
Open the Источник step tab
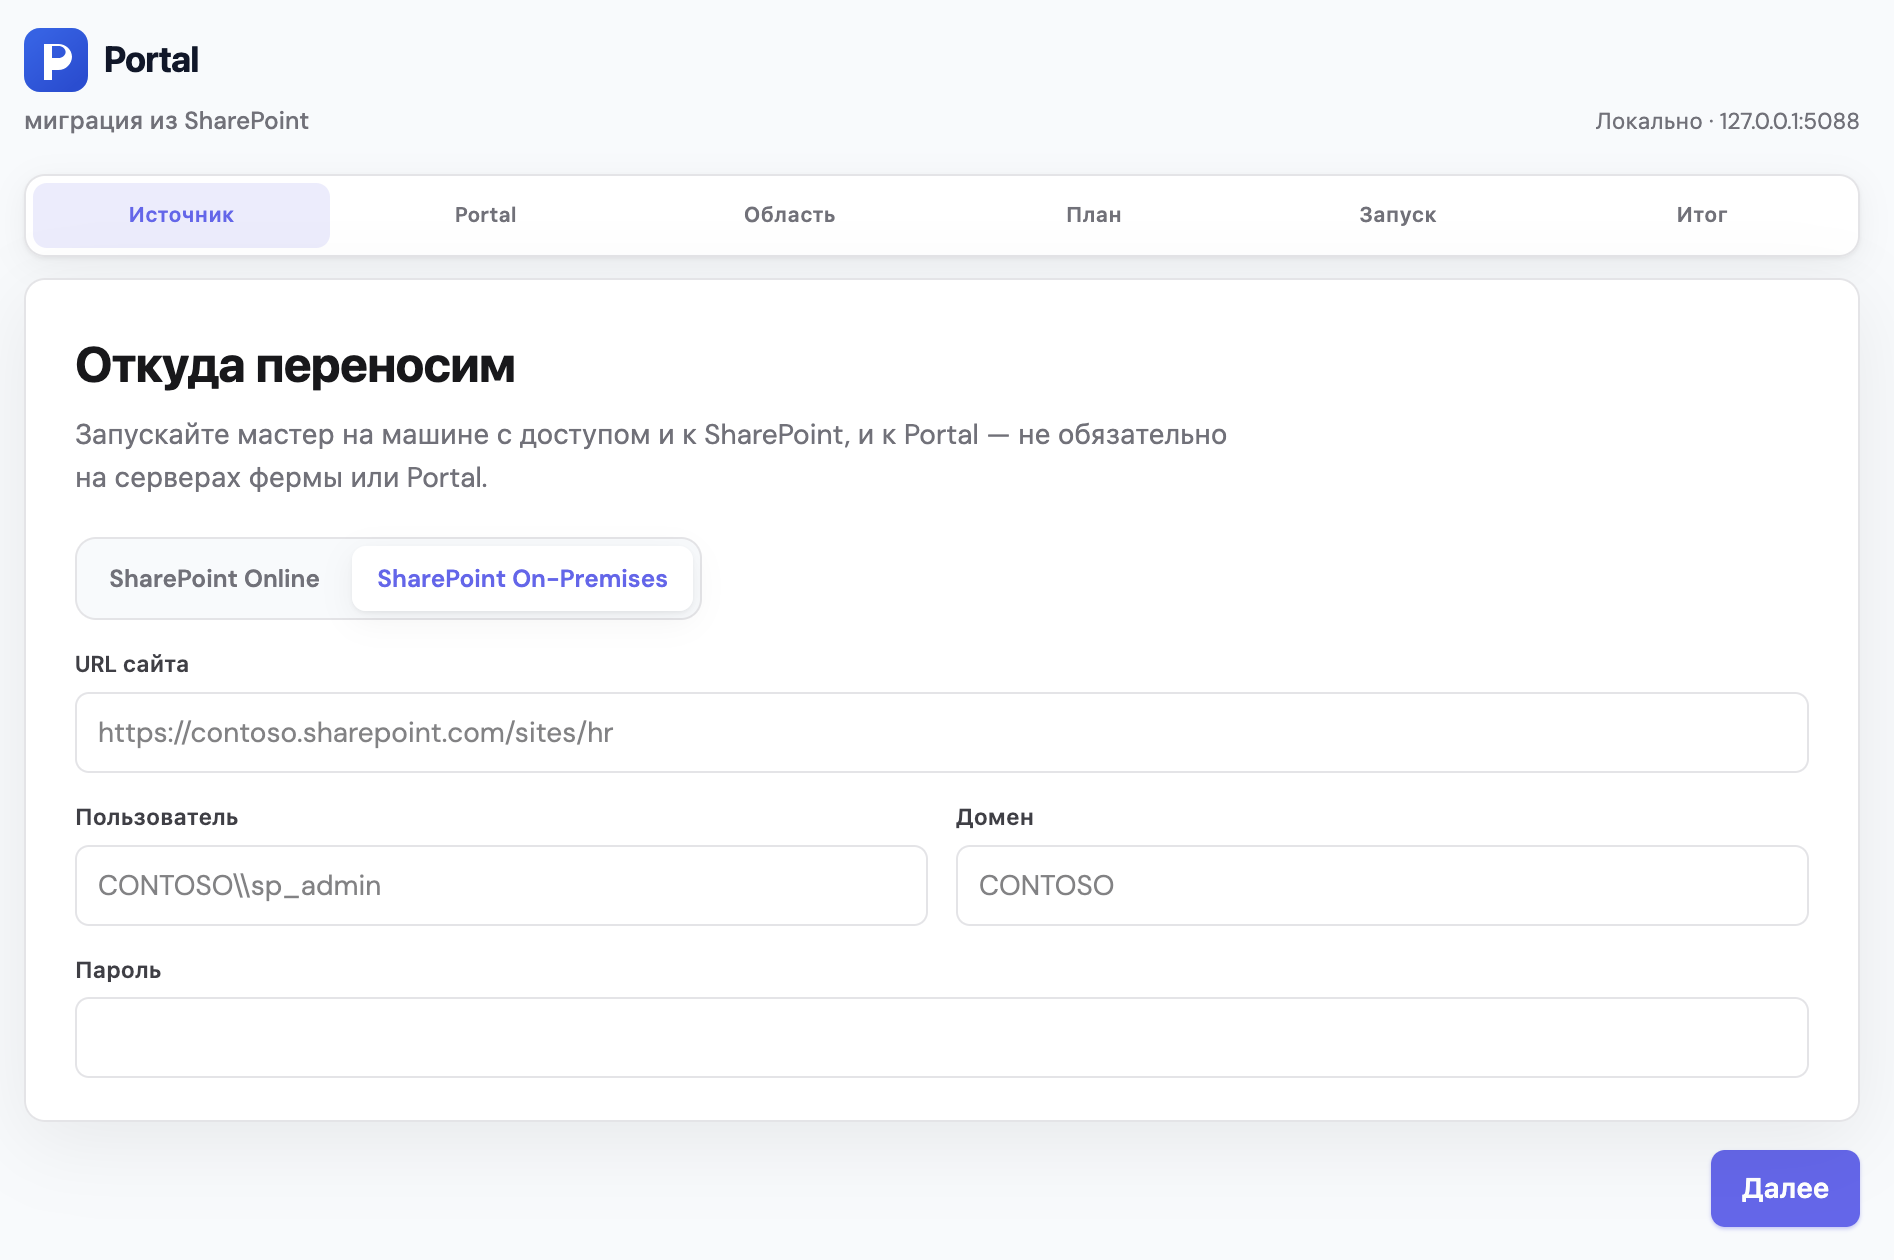[x=181, y=215]
